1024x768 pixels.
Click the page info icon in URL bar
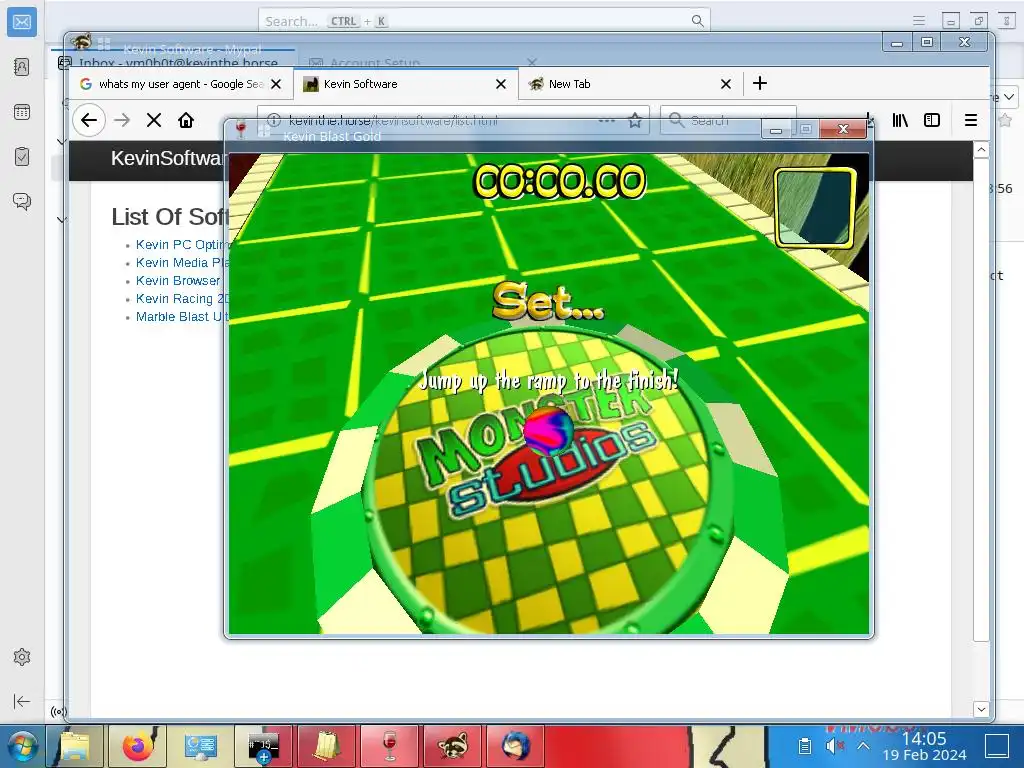[x=274, y=120]
